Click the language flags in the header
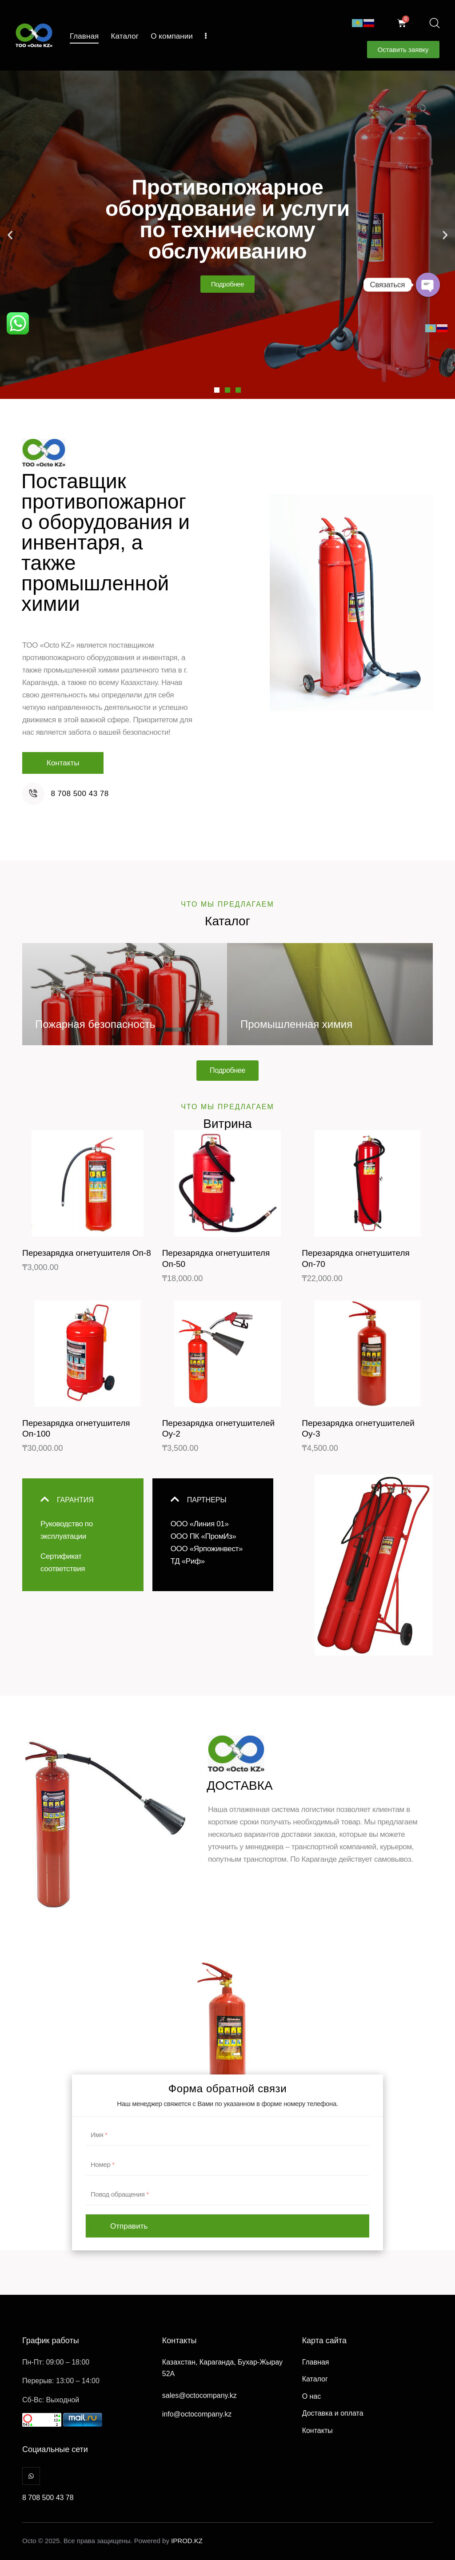455x2560 pixels. click(x=363, y=22)
